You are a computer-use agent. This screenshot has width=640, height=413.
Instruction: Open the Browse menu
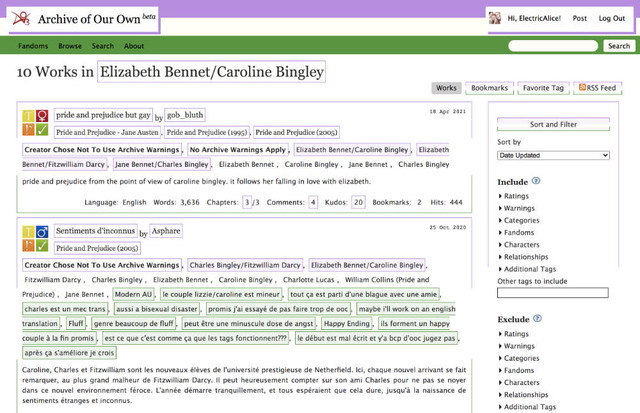point(70,46)
